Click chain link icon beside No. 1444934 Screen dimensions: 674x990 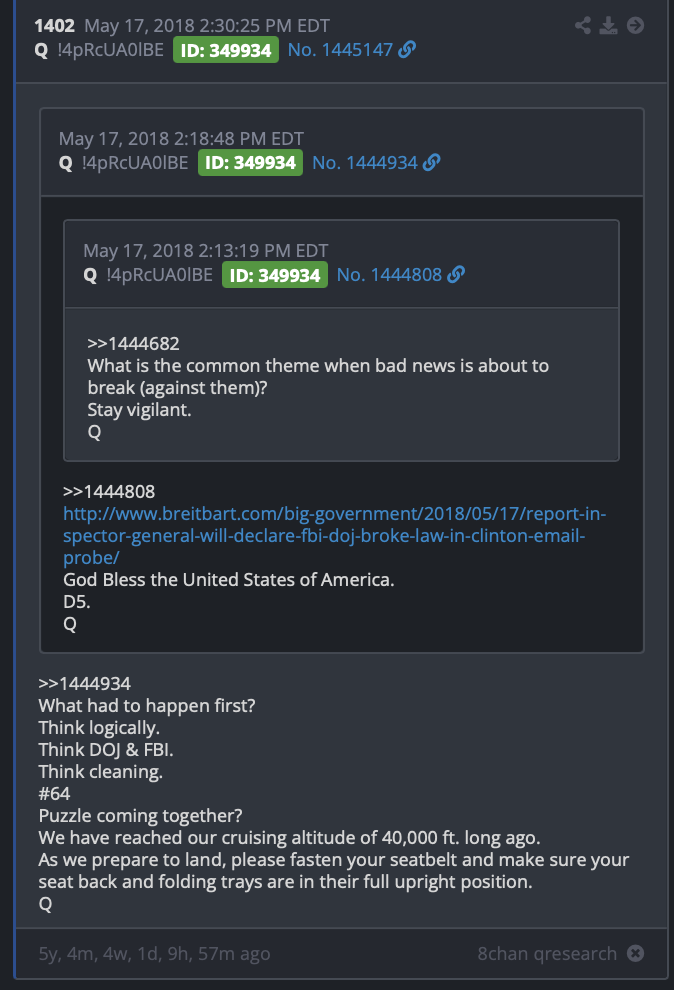[x=432, y=162]
